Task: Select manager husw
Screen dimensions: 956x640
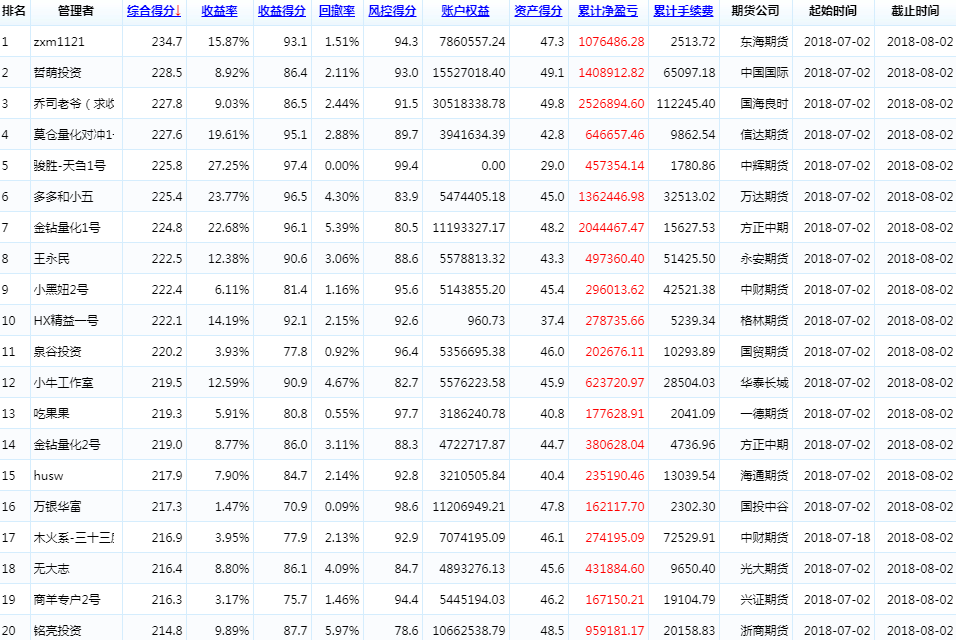Action: pyautogui.click(x=48, y=476)
